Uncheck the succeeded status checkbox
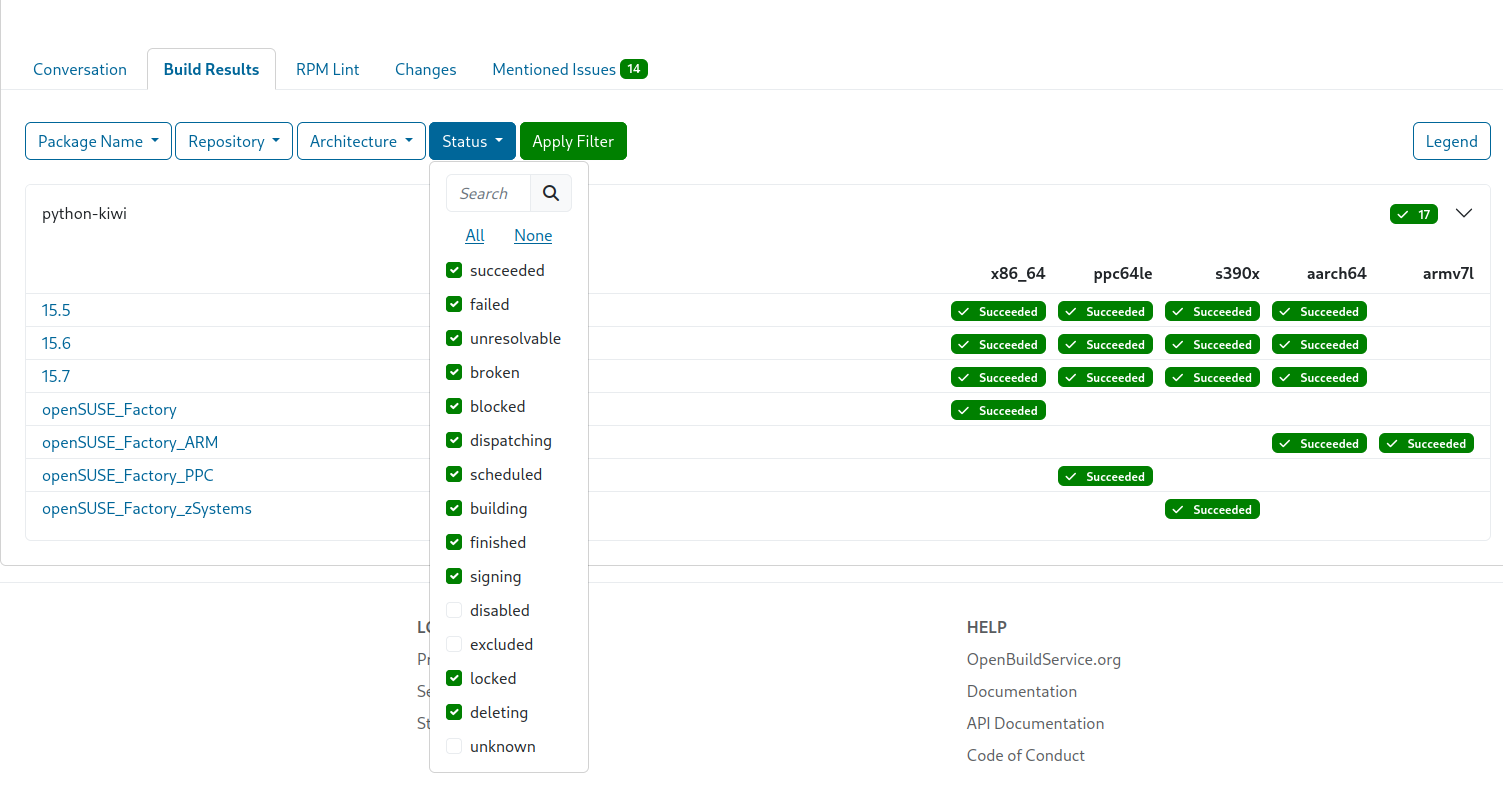The width and height of the screenshot is (1503, 809). [454, 270]
